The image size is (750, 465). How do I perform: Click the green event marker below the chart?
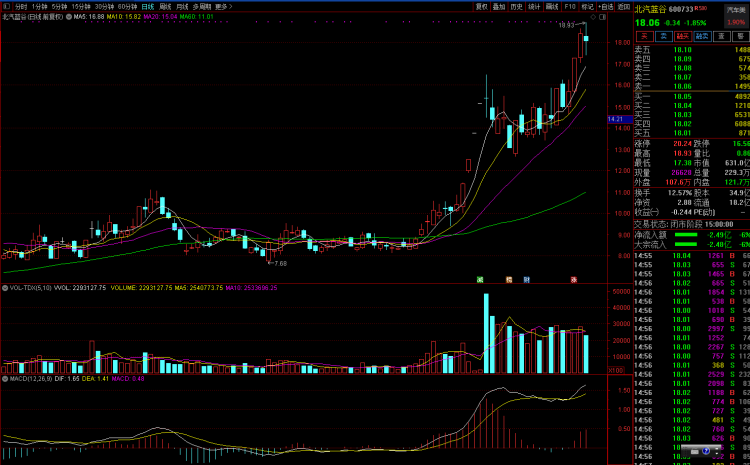(480, 279)
